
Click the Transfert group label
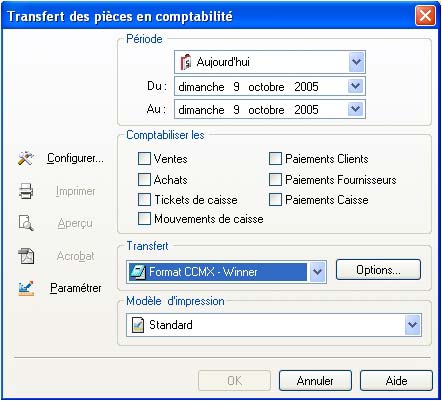tap(148, 246)
